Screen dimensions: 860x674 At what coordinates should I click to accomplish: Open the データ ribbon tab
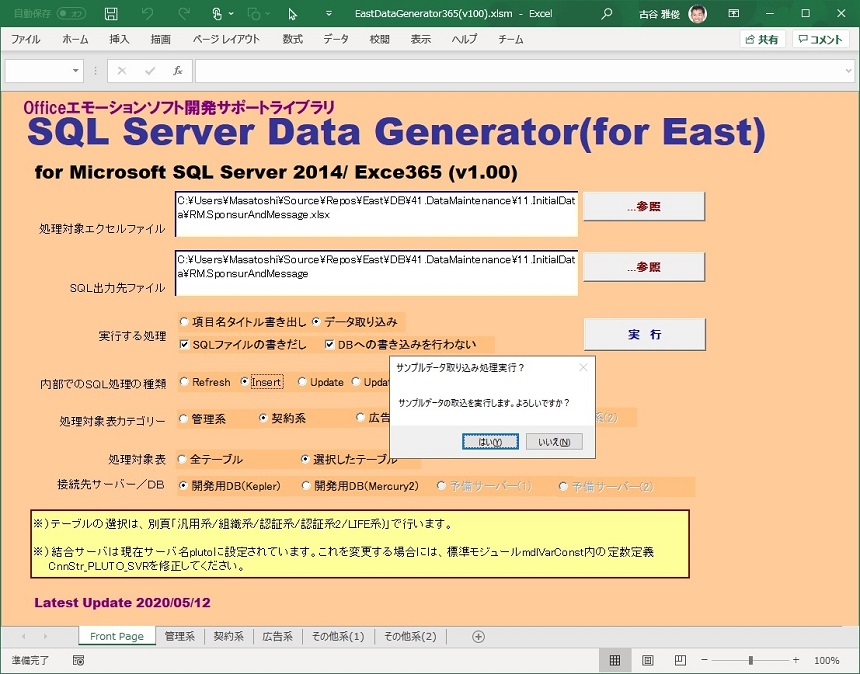(336, 39)
